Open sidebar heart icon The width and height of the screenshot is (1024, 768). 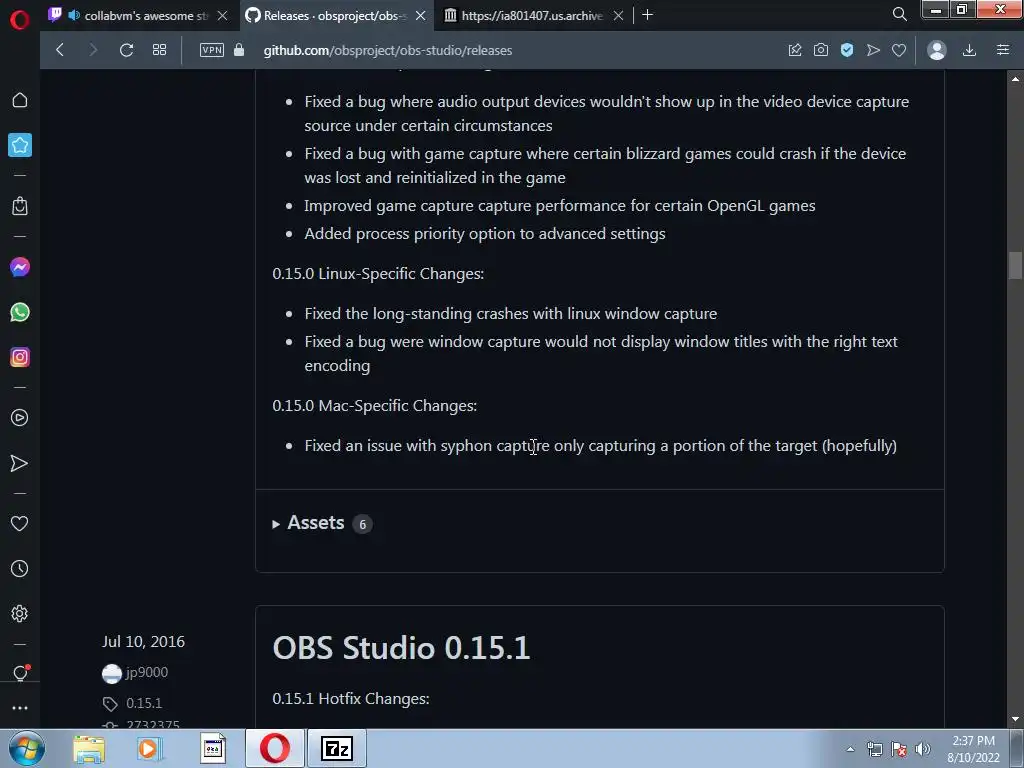pos(20,523)
